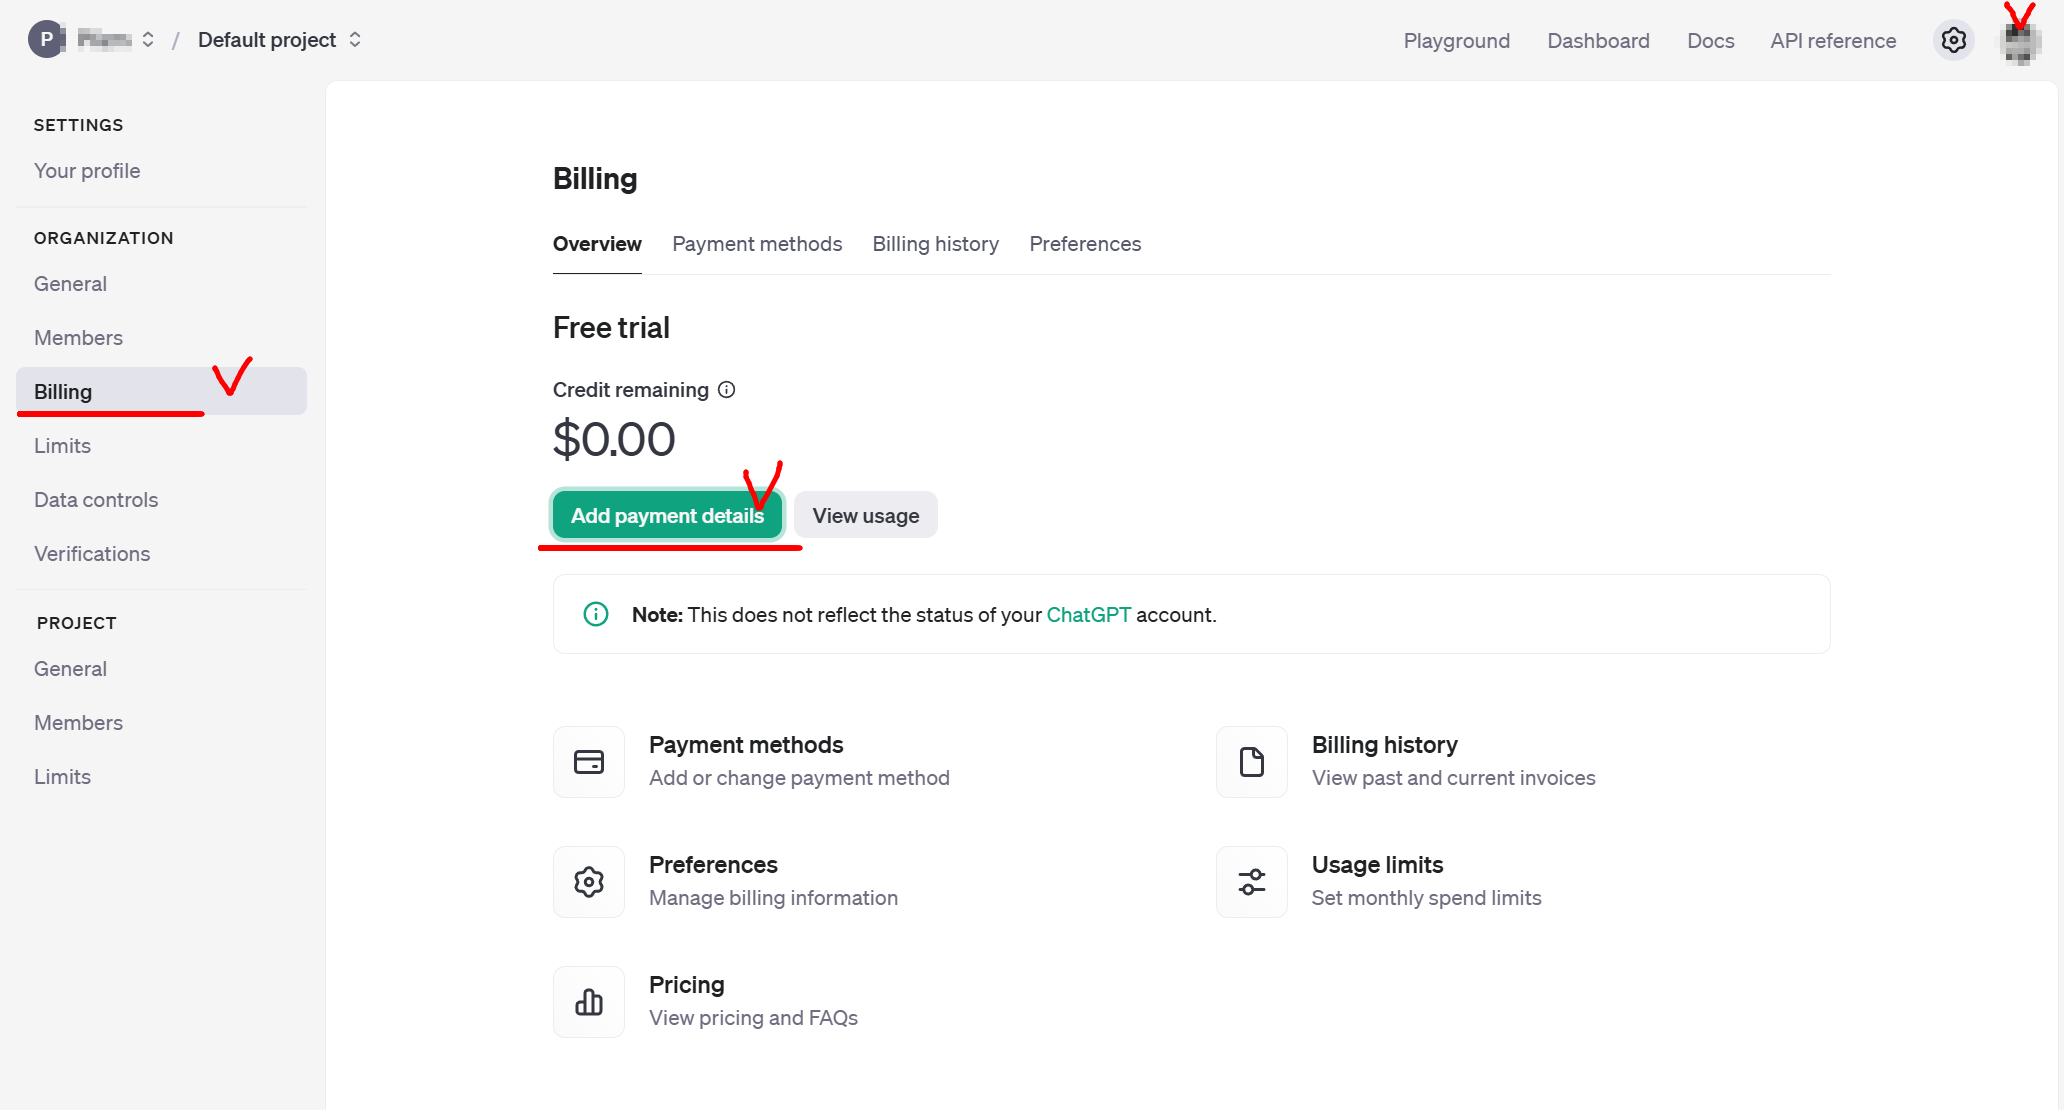The width and height of the screenshot is (2064, 1110).
Task: Switch to the Billing history tab
Action: pyautogui.click(x=935, y=244)
